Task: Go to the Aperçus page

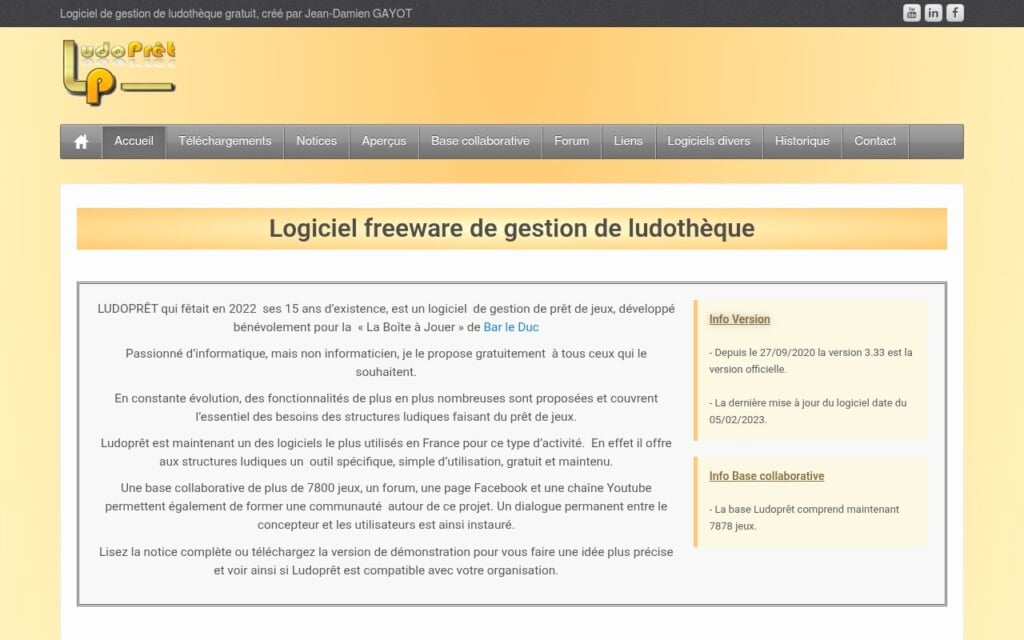Action: (x=384, y=141)
